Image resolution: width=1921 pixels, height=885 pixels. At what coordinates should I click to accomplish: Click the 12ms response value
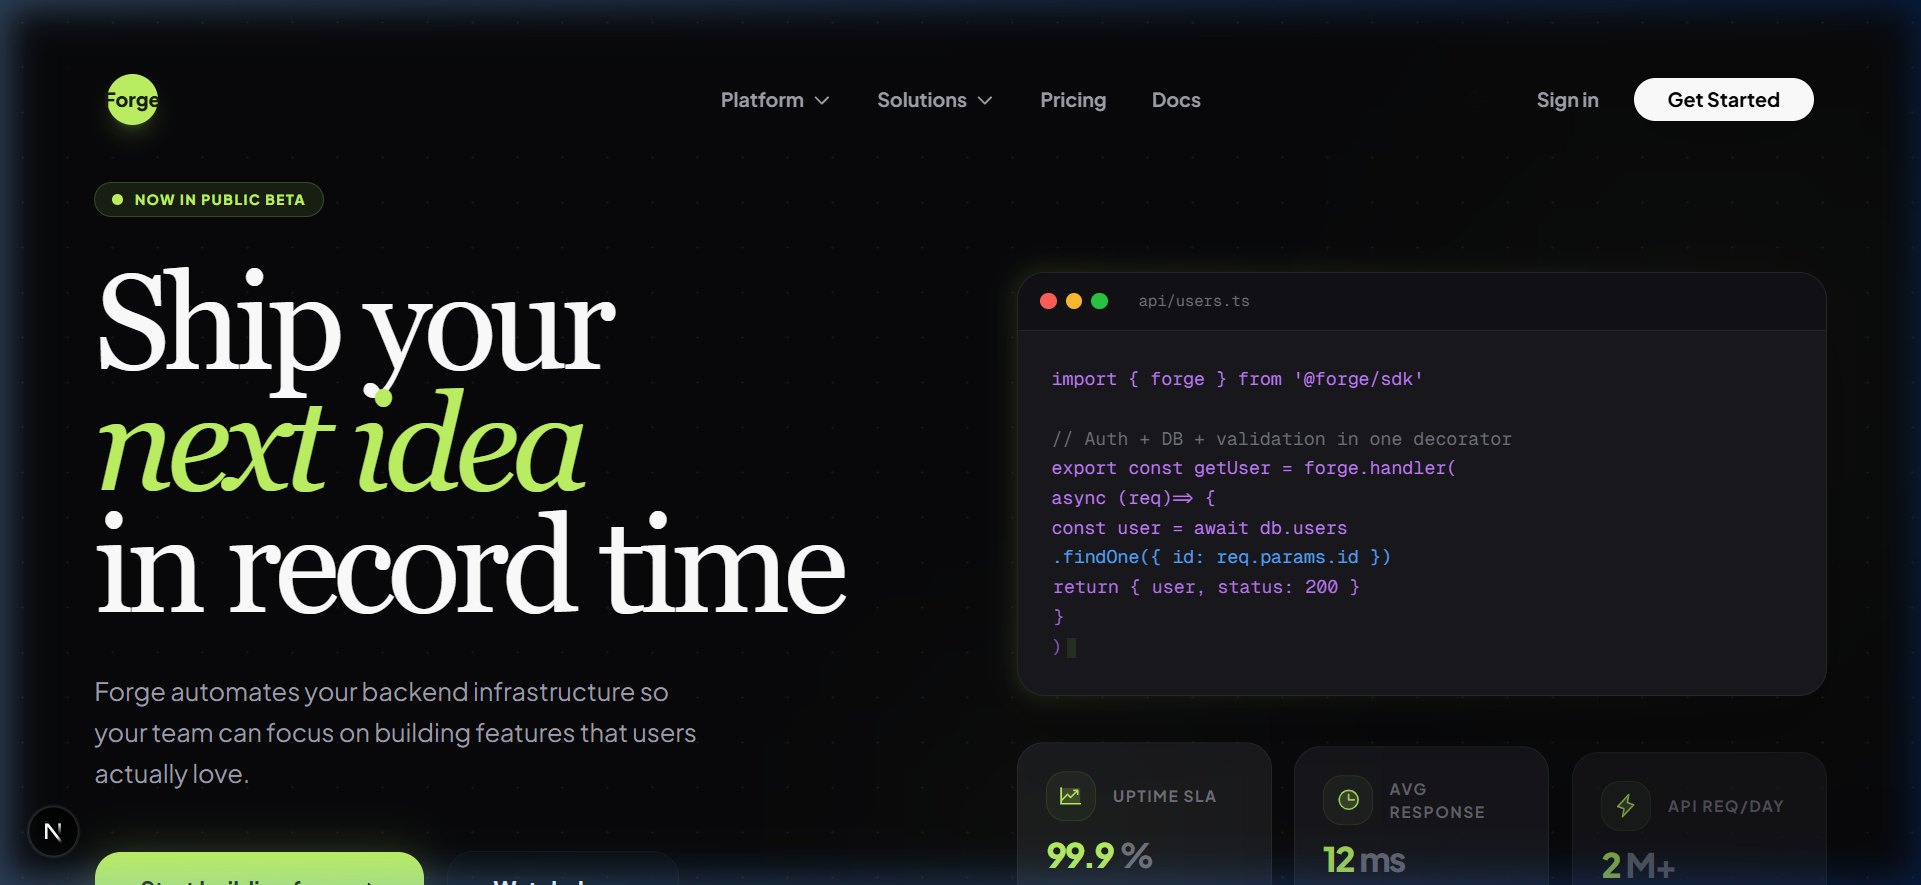(1364, 861)
